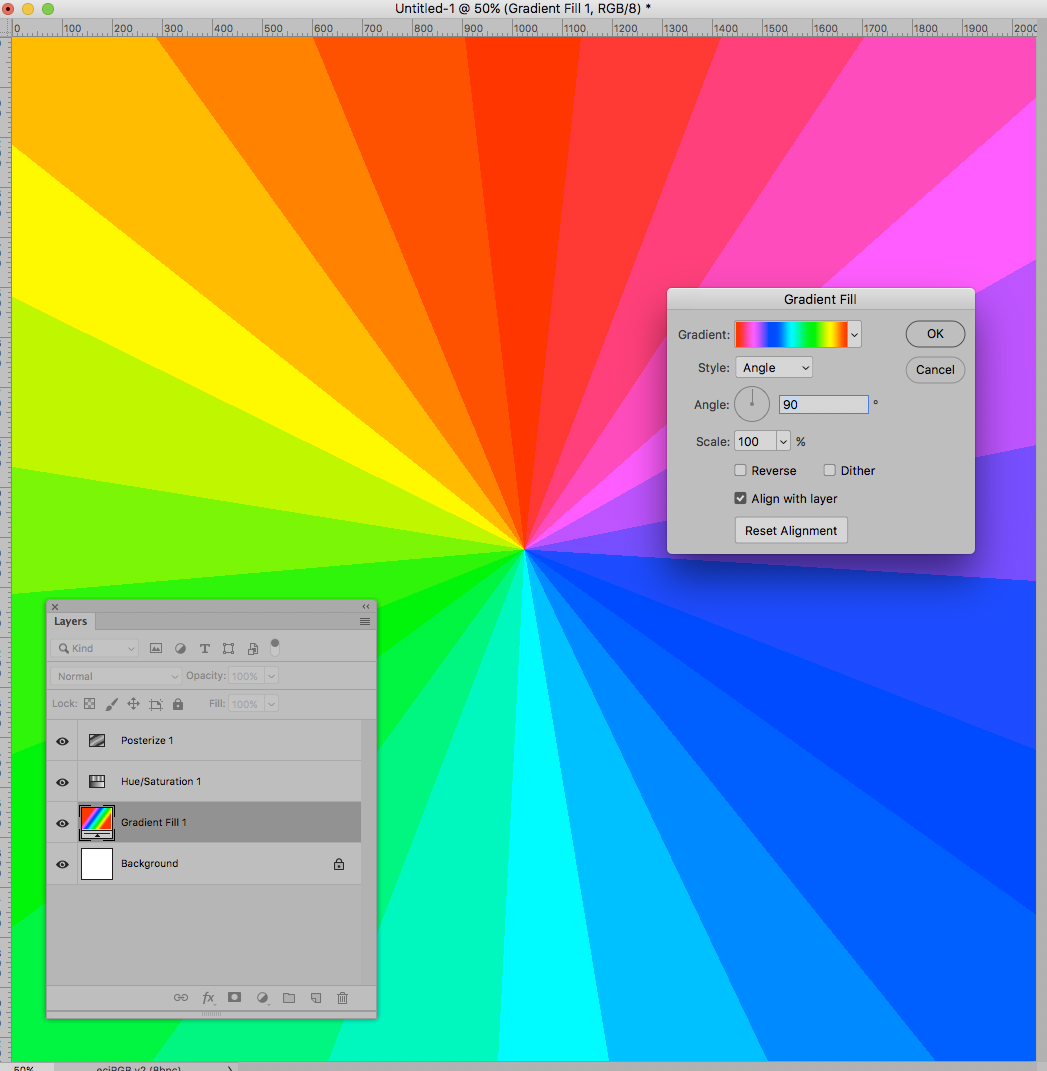This screenshot has height=1071, width=1047.
Task: Hide the Gradient Fill 1 layer
Action: tap(62, 823)
